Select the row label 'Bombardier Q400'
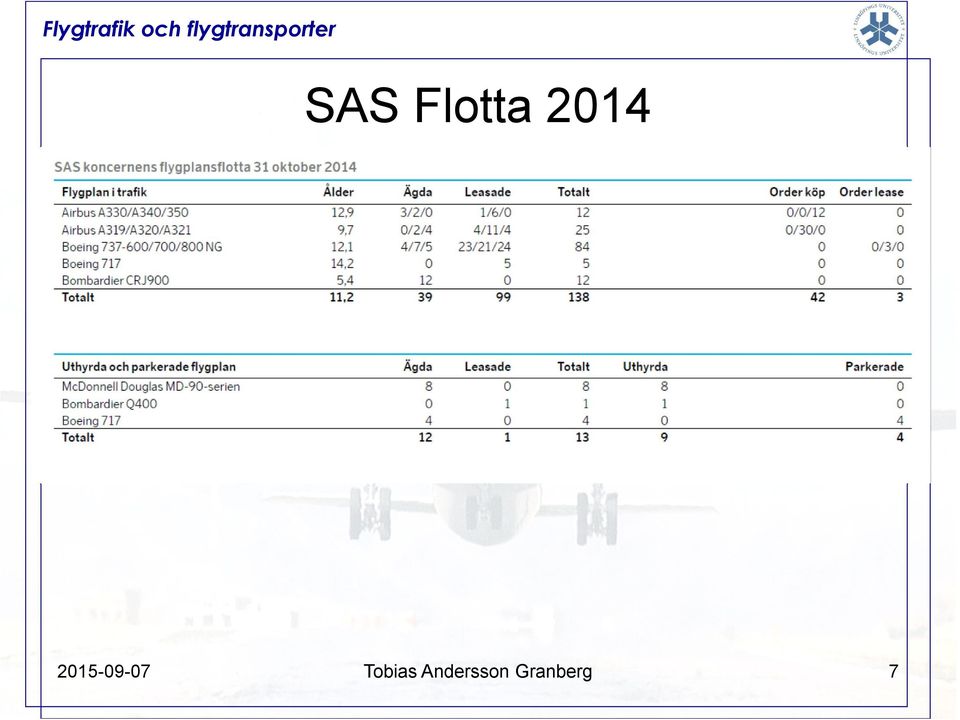 point(109,404)
